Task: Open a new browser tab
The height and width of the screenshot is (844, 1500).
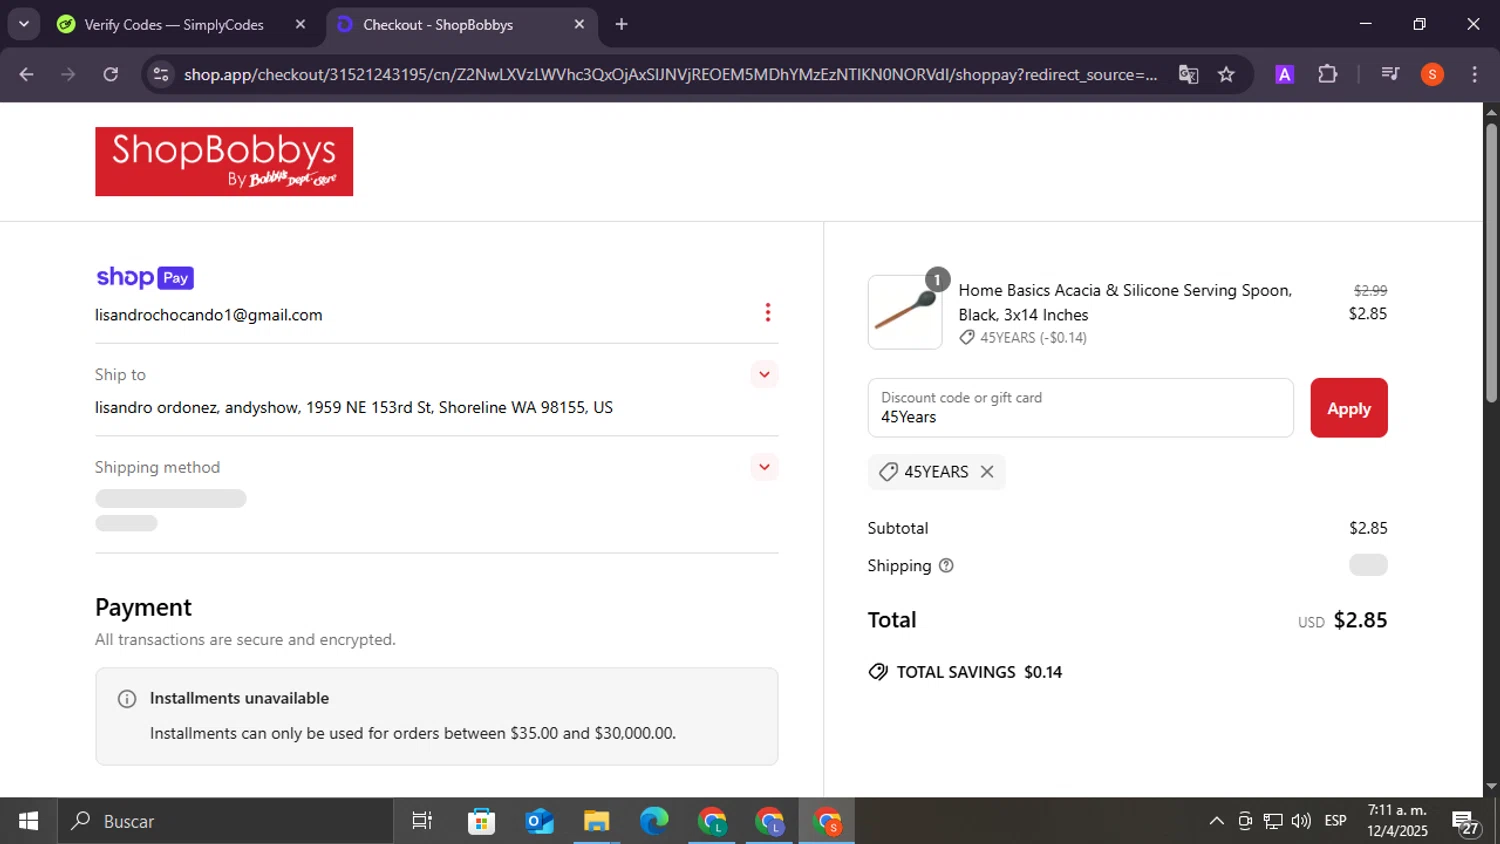Action: click(622, 24)
